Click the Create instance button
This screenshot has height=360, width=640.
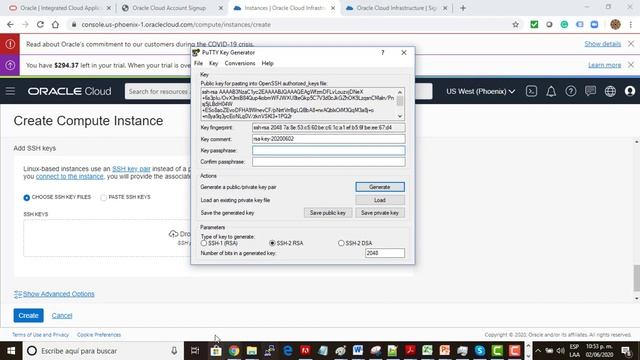(x=28, y=316)
